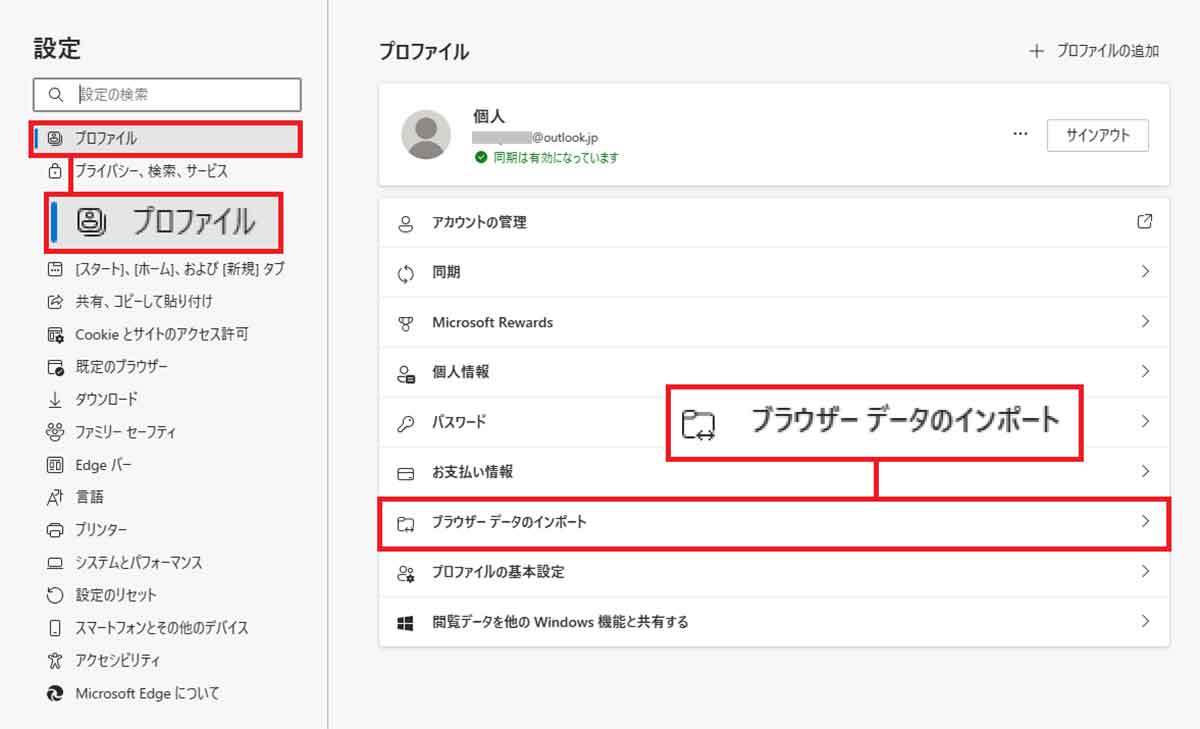
Task: Click the person icon in アカウントの管理 row
Action: [x=405, y=223]
